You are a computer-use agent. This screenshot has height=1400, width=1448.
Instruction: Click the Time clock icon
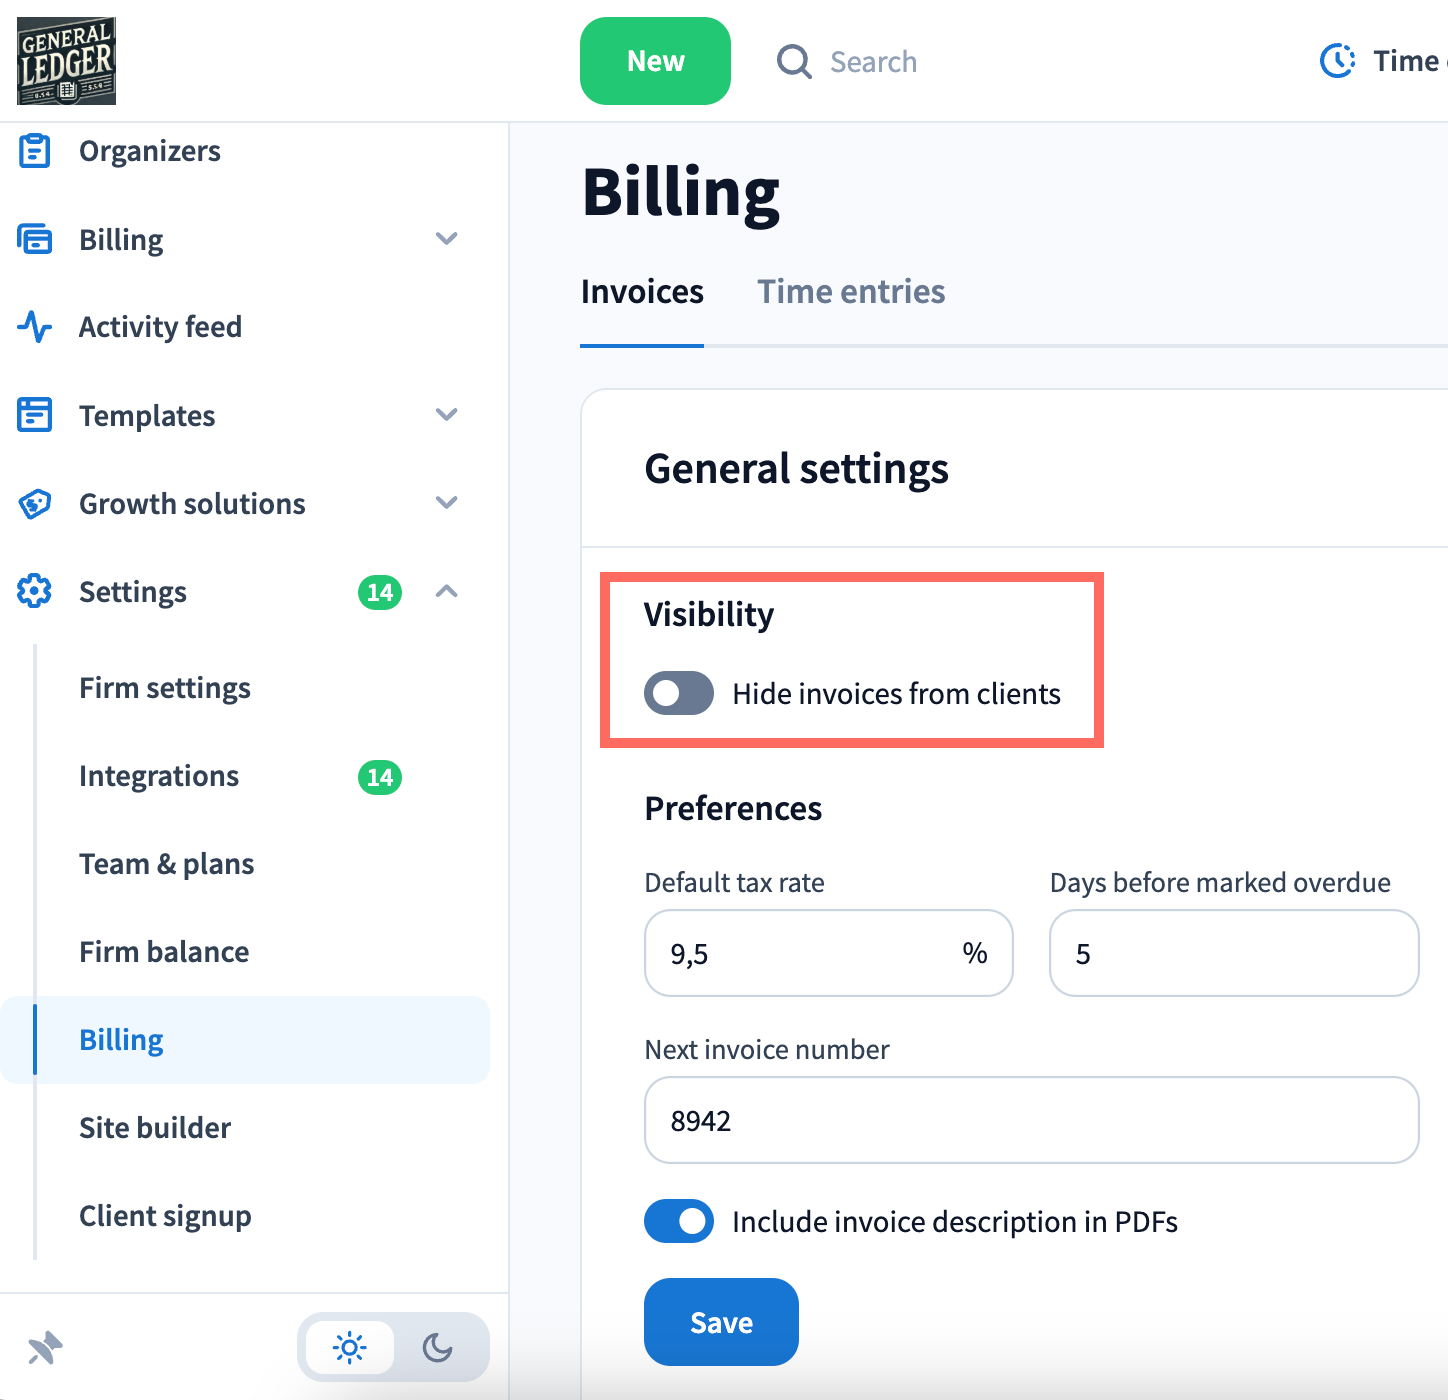pos(1338,61)
